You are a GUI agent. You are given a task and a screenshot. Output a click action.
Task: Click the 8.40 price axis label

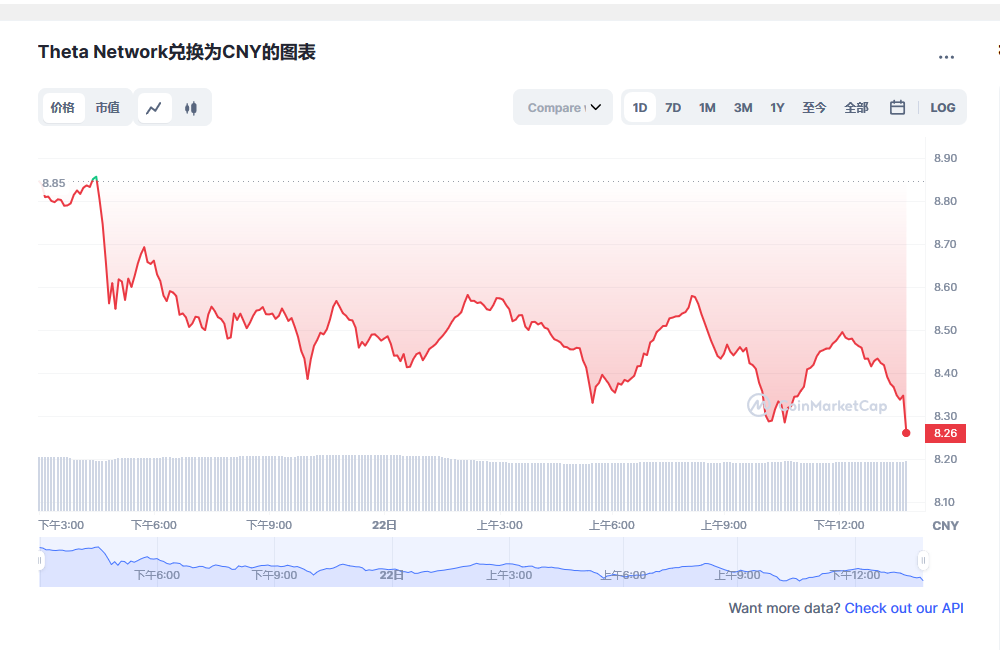pyautogui.click(x=945, y=373)
